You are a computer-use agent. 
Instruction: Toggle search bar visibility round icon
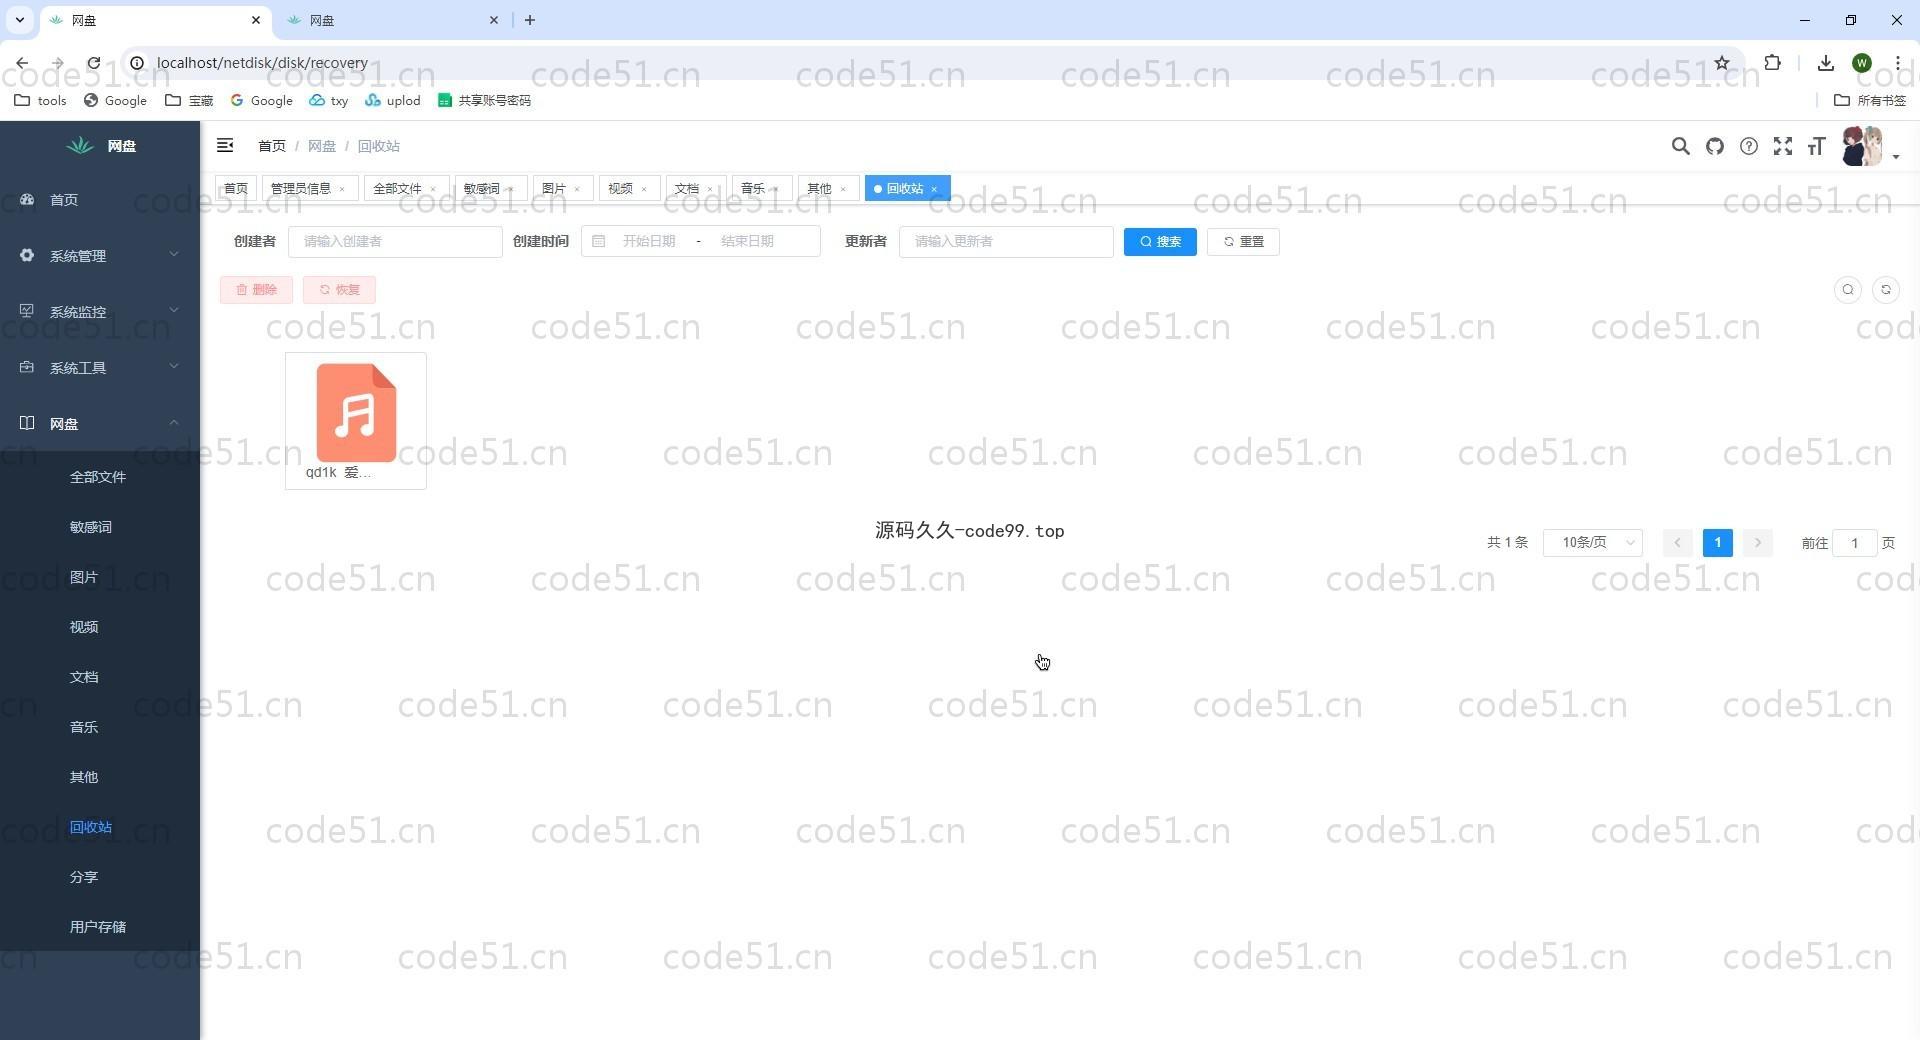pos(1848,290)
